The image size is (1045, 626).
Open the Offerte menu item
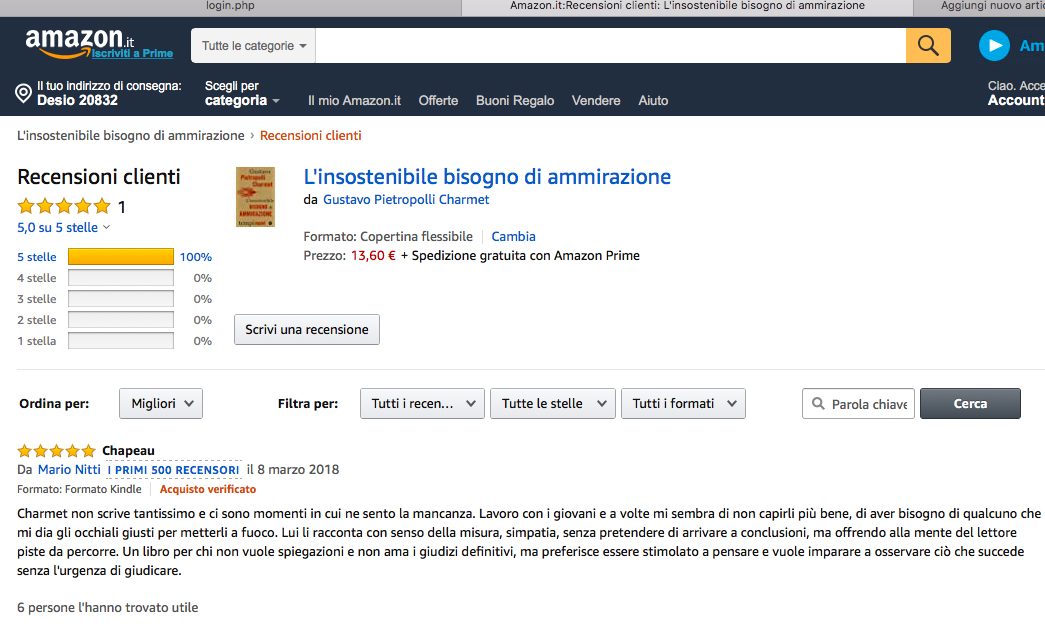coord(438,101)
